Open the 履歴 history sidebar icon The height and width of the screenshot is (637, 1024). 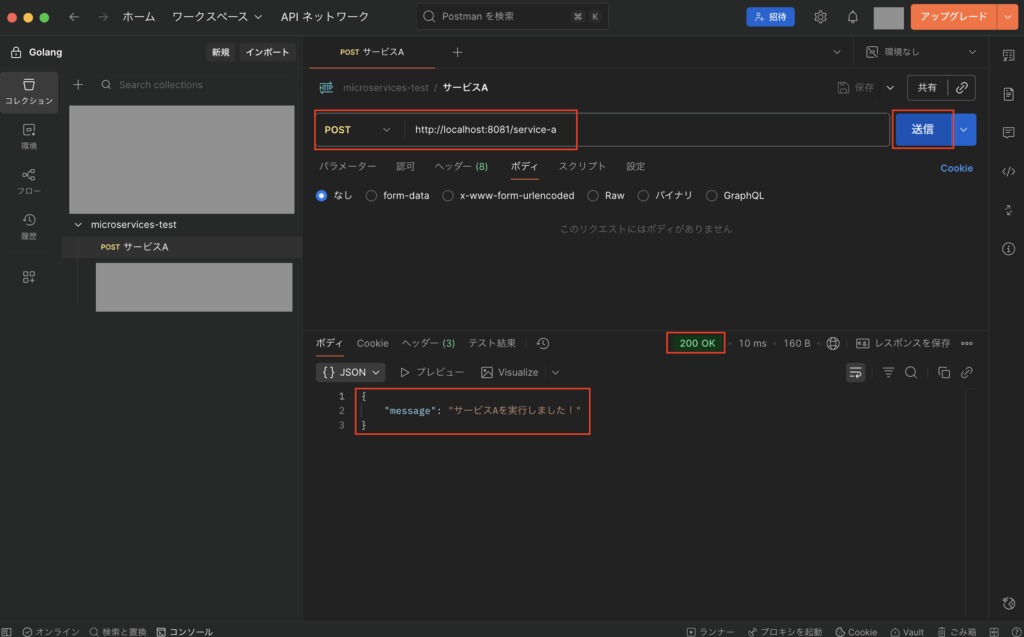click(x=29, y=225)
